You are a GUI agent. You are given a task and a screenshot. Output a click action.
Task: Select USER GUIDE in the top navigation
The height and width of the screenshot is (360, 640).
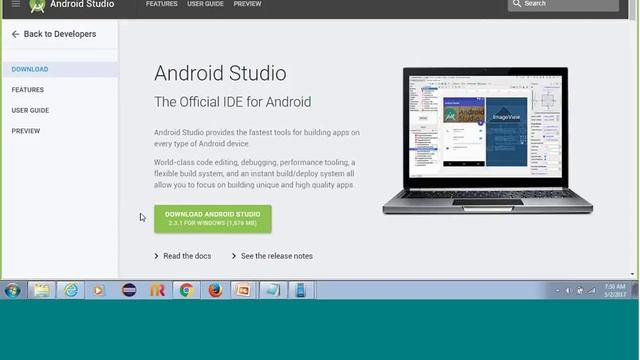(205, 4)
